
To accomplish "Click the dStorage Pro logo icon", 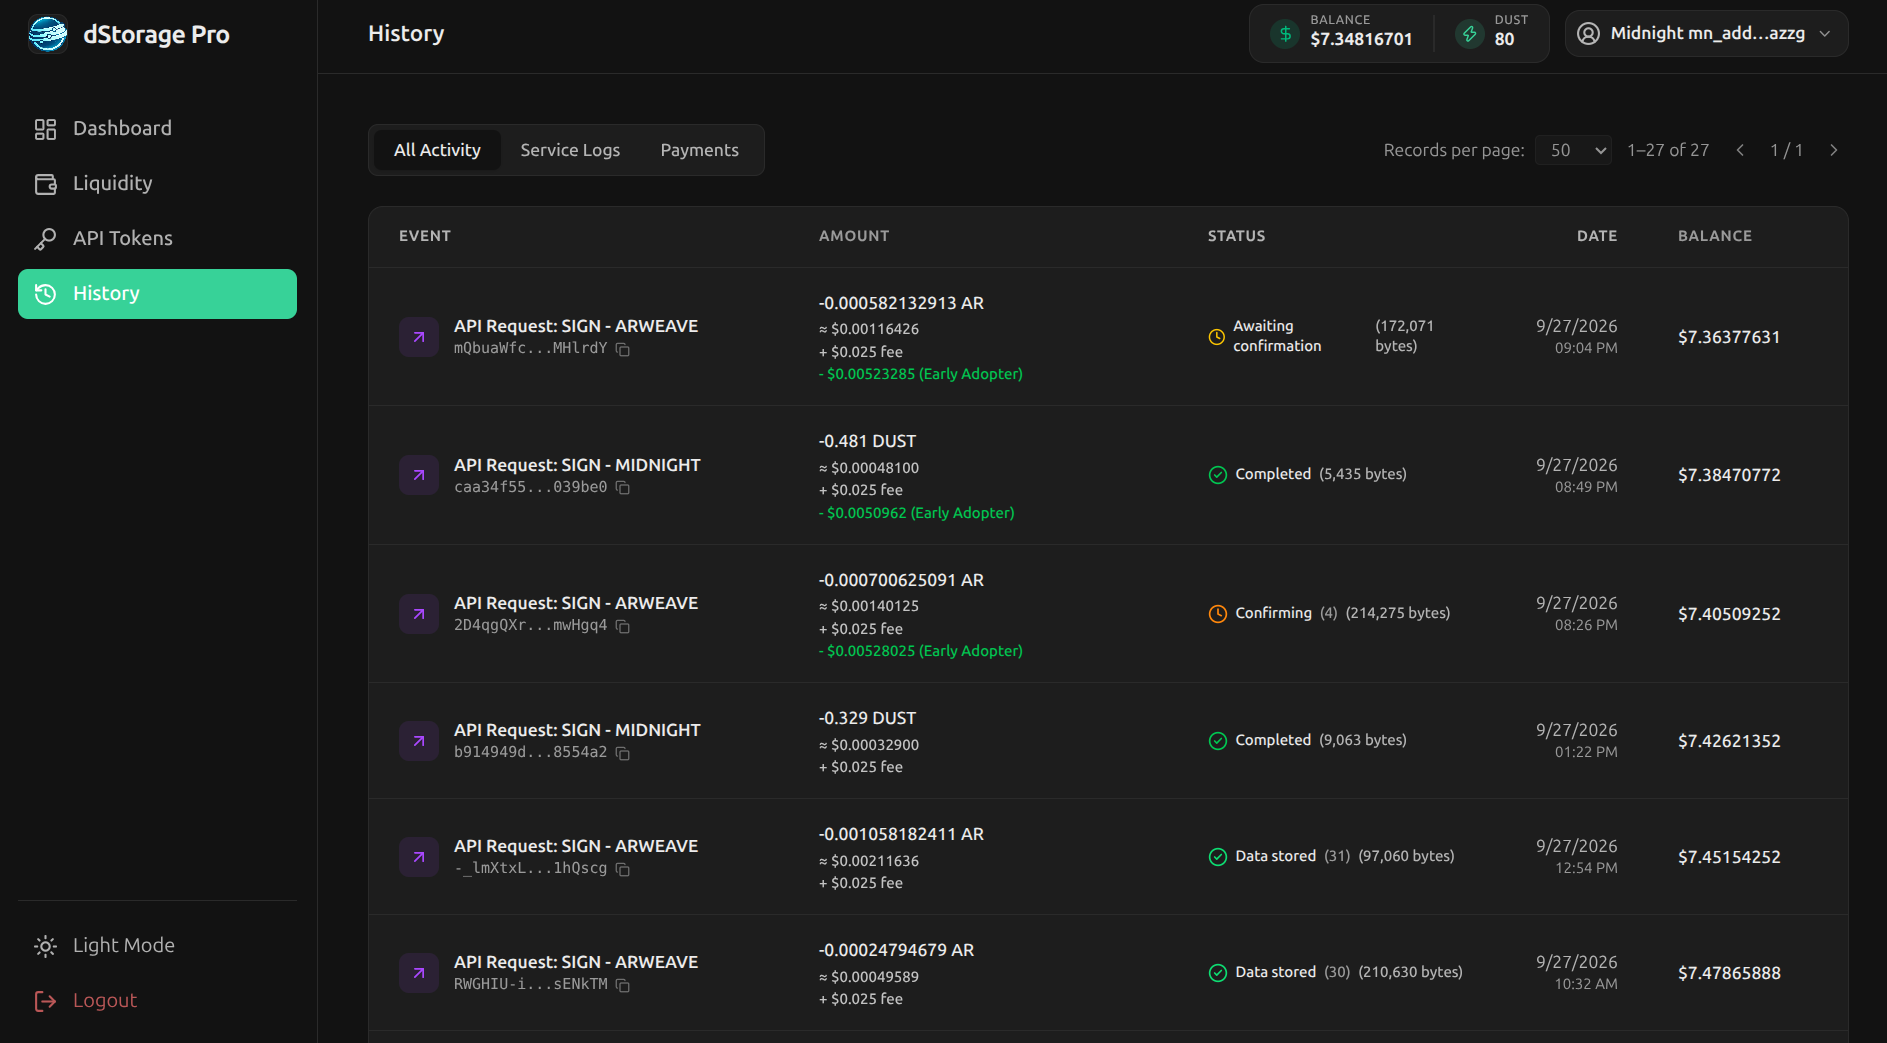I will coord(47,35).
